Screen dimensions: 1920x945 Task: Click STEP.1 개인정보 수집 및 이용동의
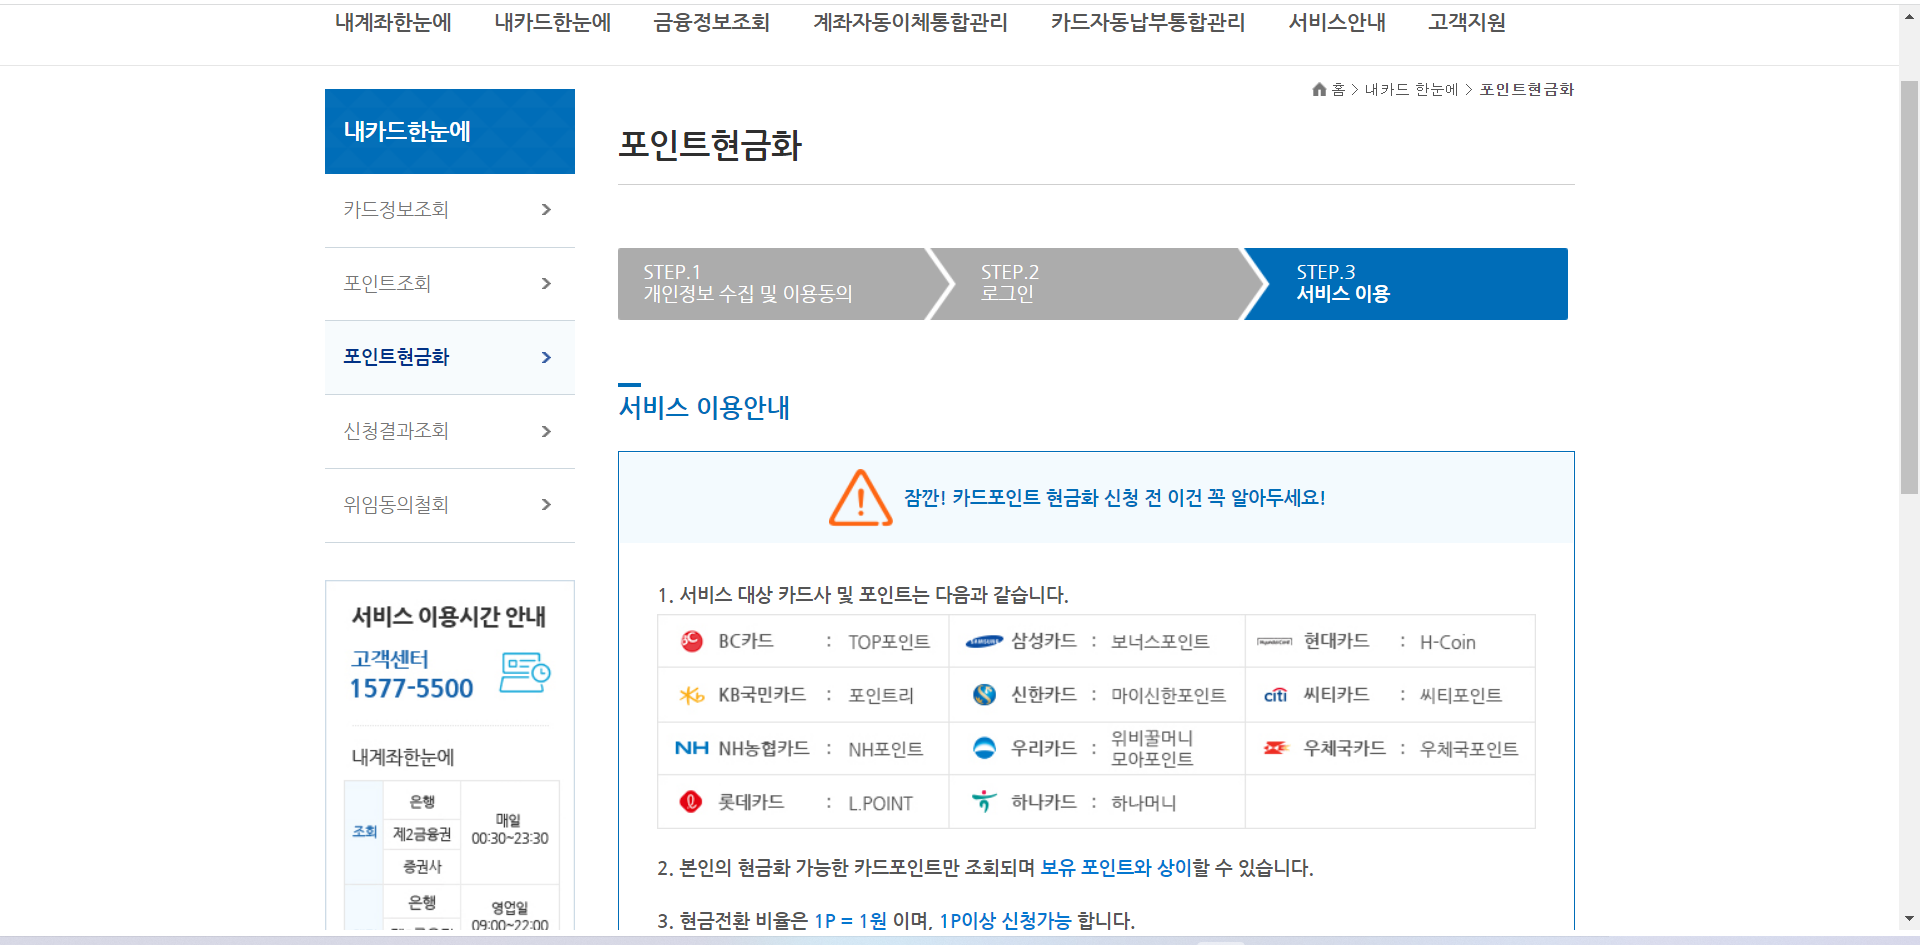pyautogui.click(x=773, y=284)
